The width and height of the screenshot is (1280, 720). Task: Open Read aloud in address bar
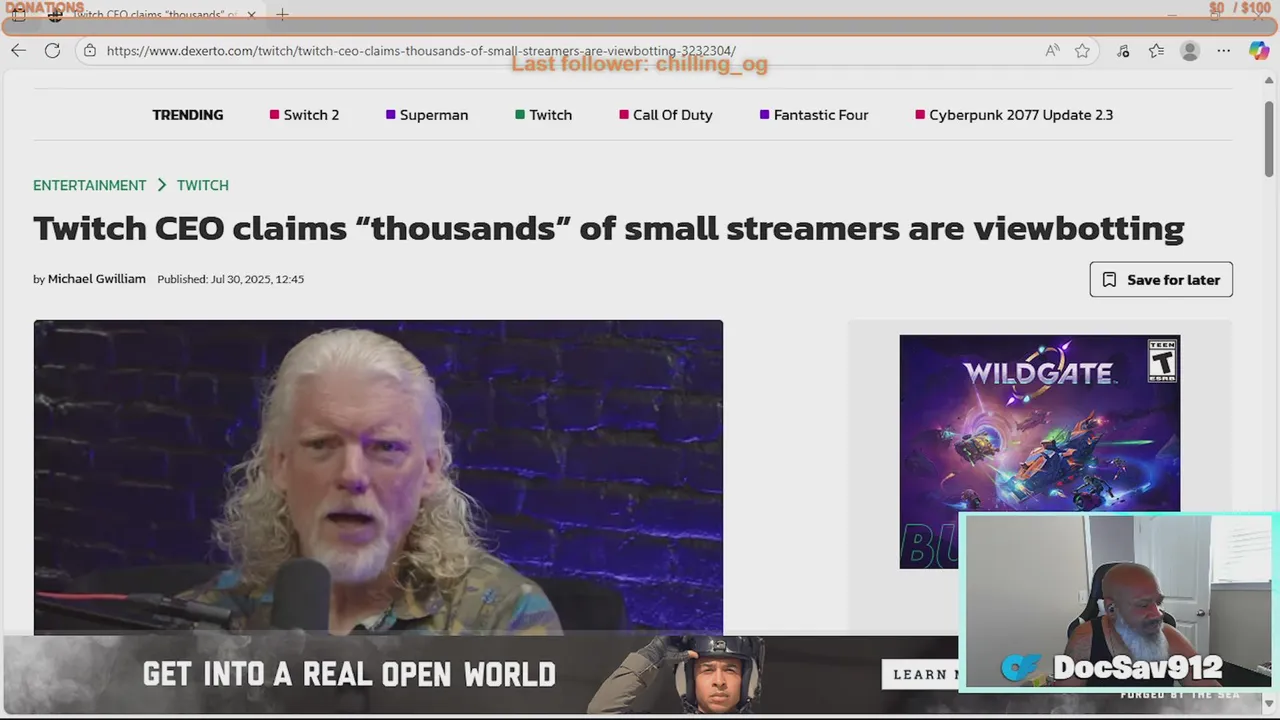click(x=1053, y=50)
